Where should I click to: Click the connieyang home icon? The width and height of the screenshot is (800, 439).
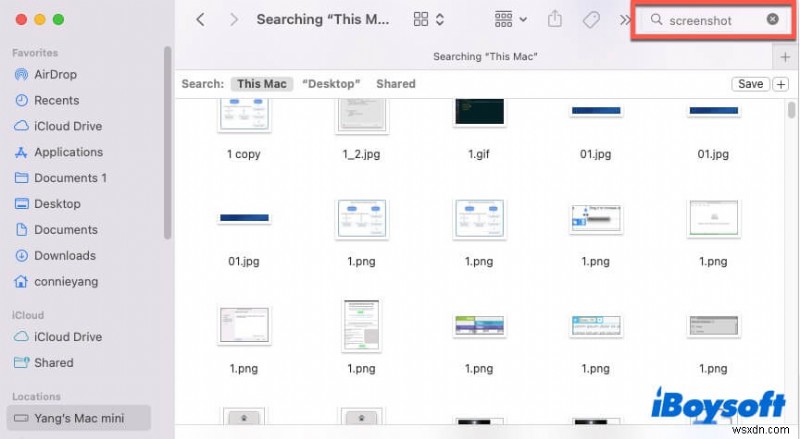21,281
